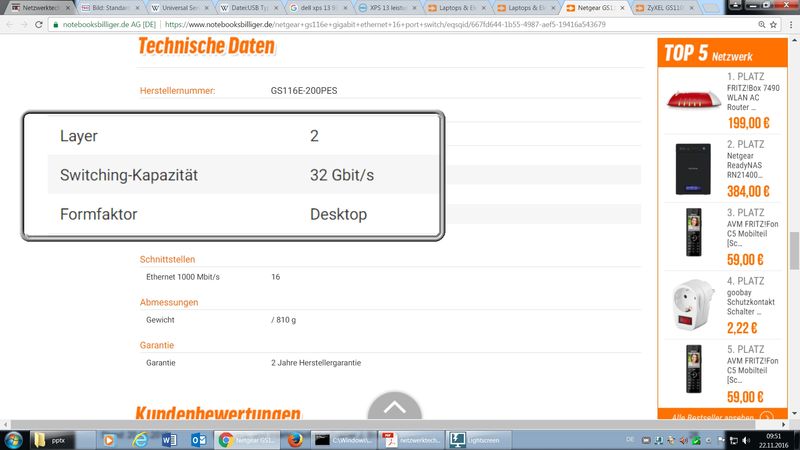
Task: Click the Technische Daten heading
Action: [x=206, y=46]
